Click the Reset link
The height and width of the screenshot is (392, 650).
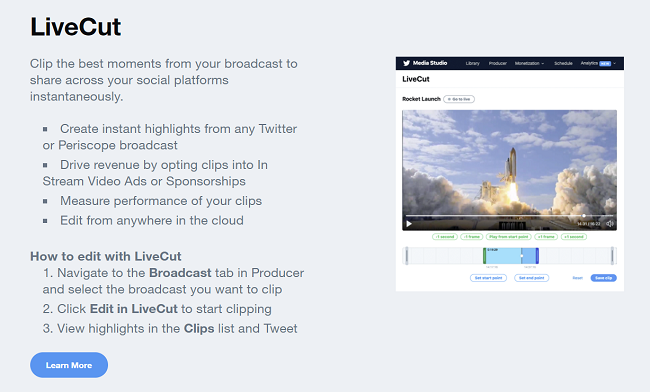point(578,278)
